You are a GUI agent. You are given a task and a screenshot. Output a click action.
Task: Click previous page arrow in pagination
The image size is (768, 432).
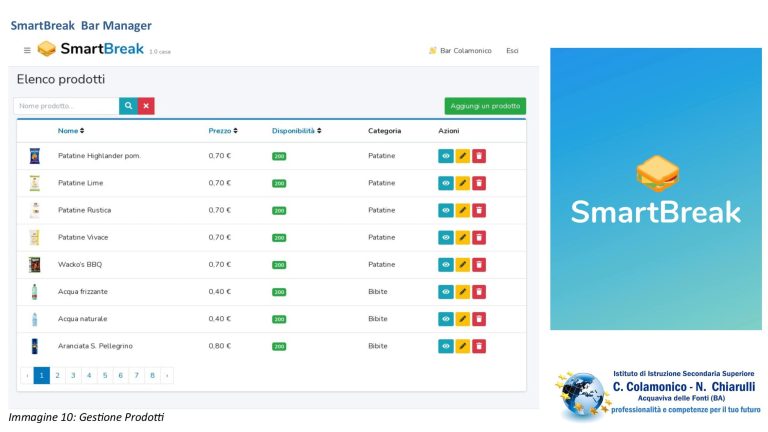(x=27, y=376)
